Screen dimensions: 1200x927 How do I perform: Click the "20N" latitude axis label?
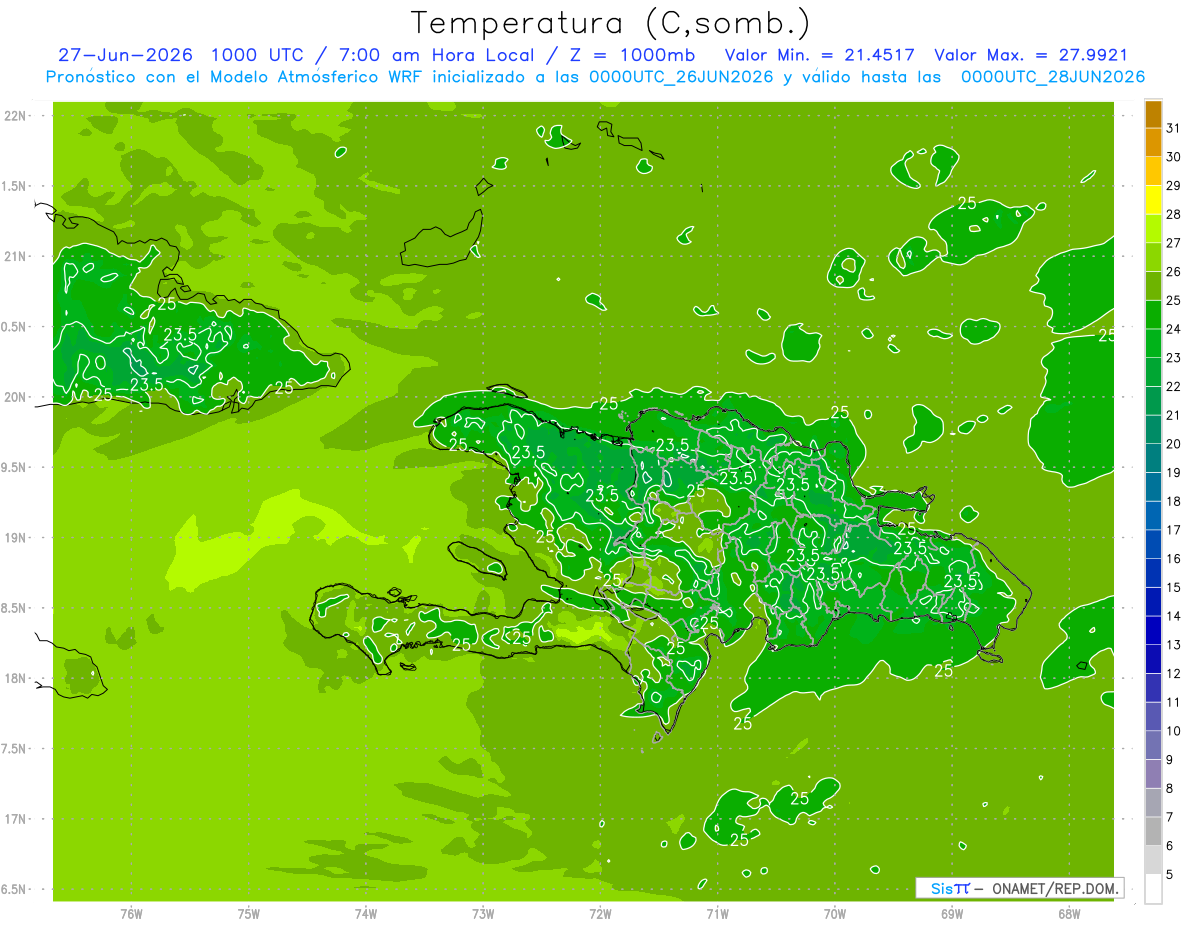click(x=16, y=397)
